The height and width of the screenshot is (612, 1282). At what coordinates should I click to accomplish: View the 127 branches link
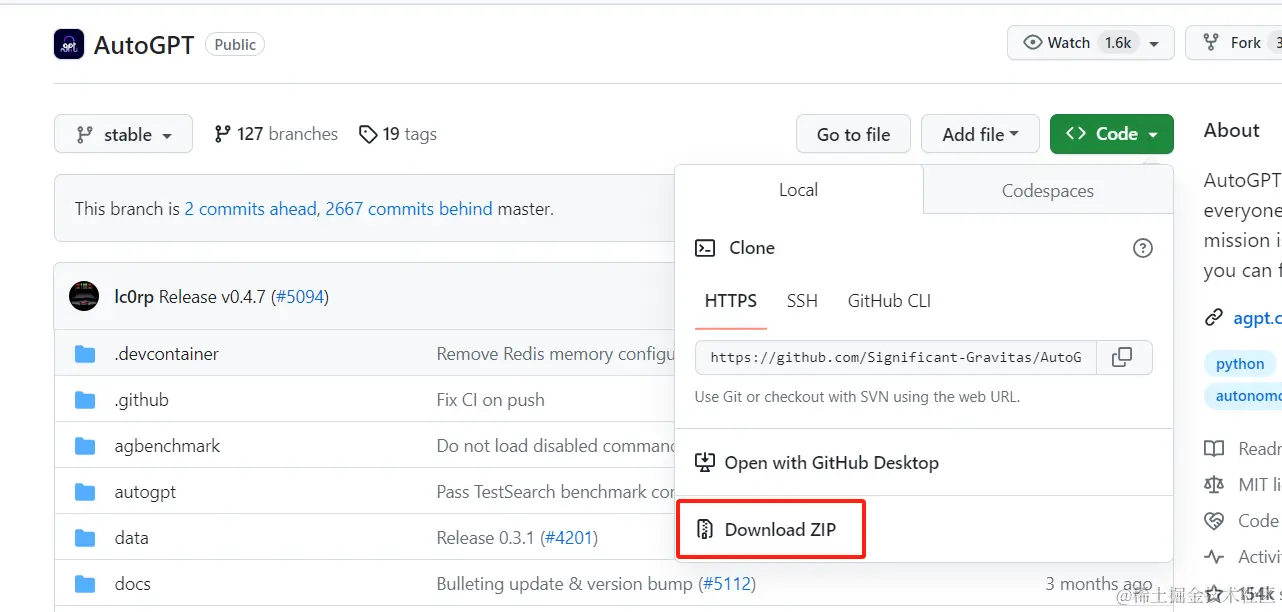276,134
